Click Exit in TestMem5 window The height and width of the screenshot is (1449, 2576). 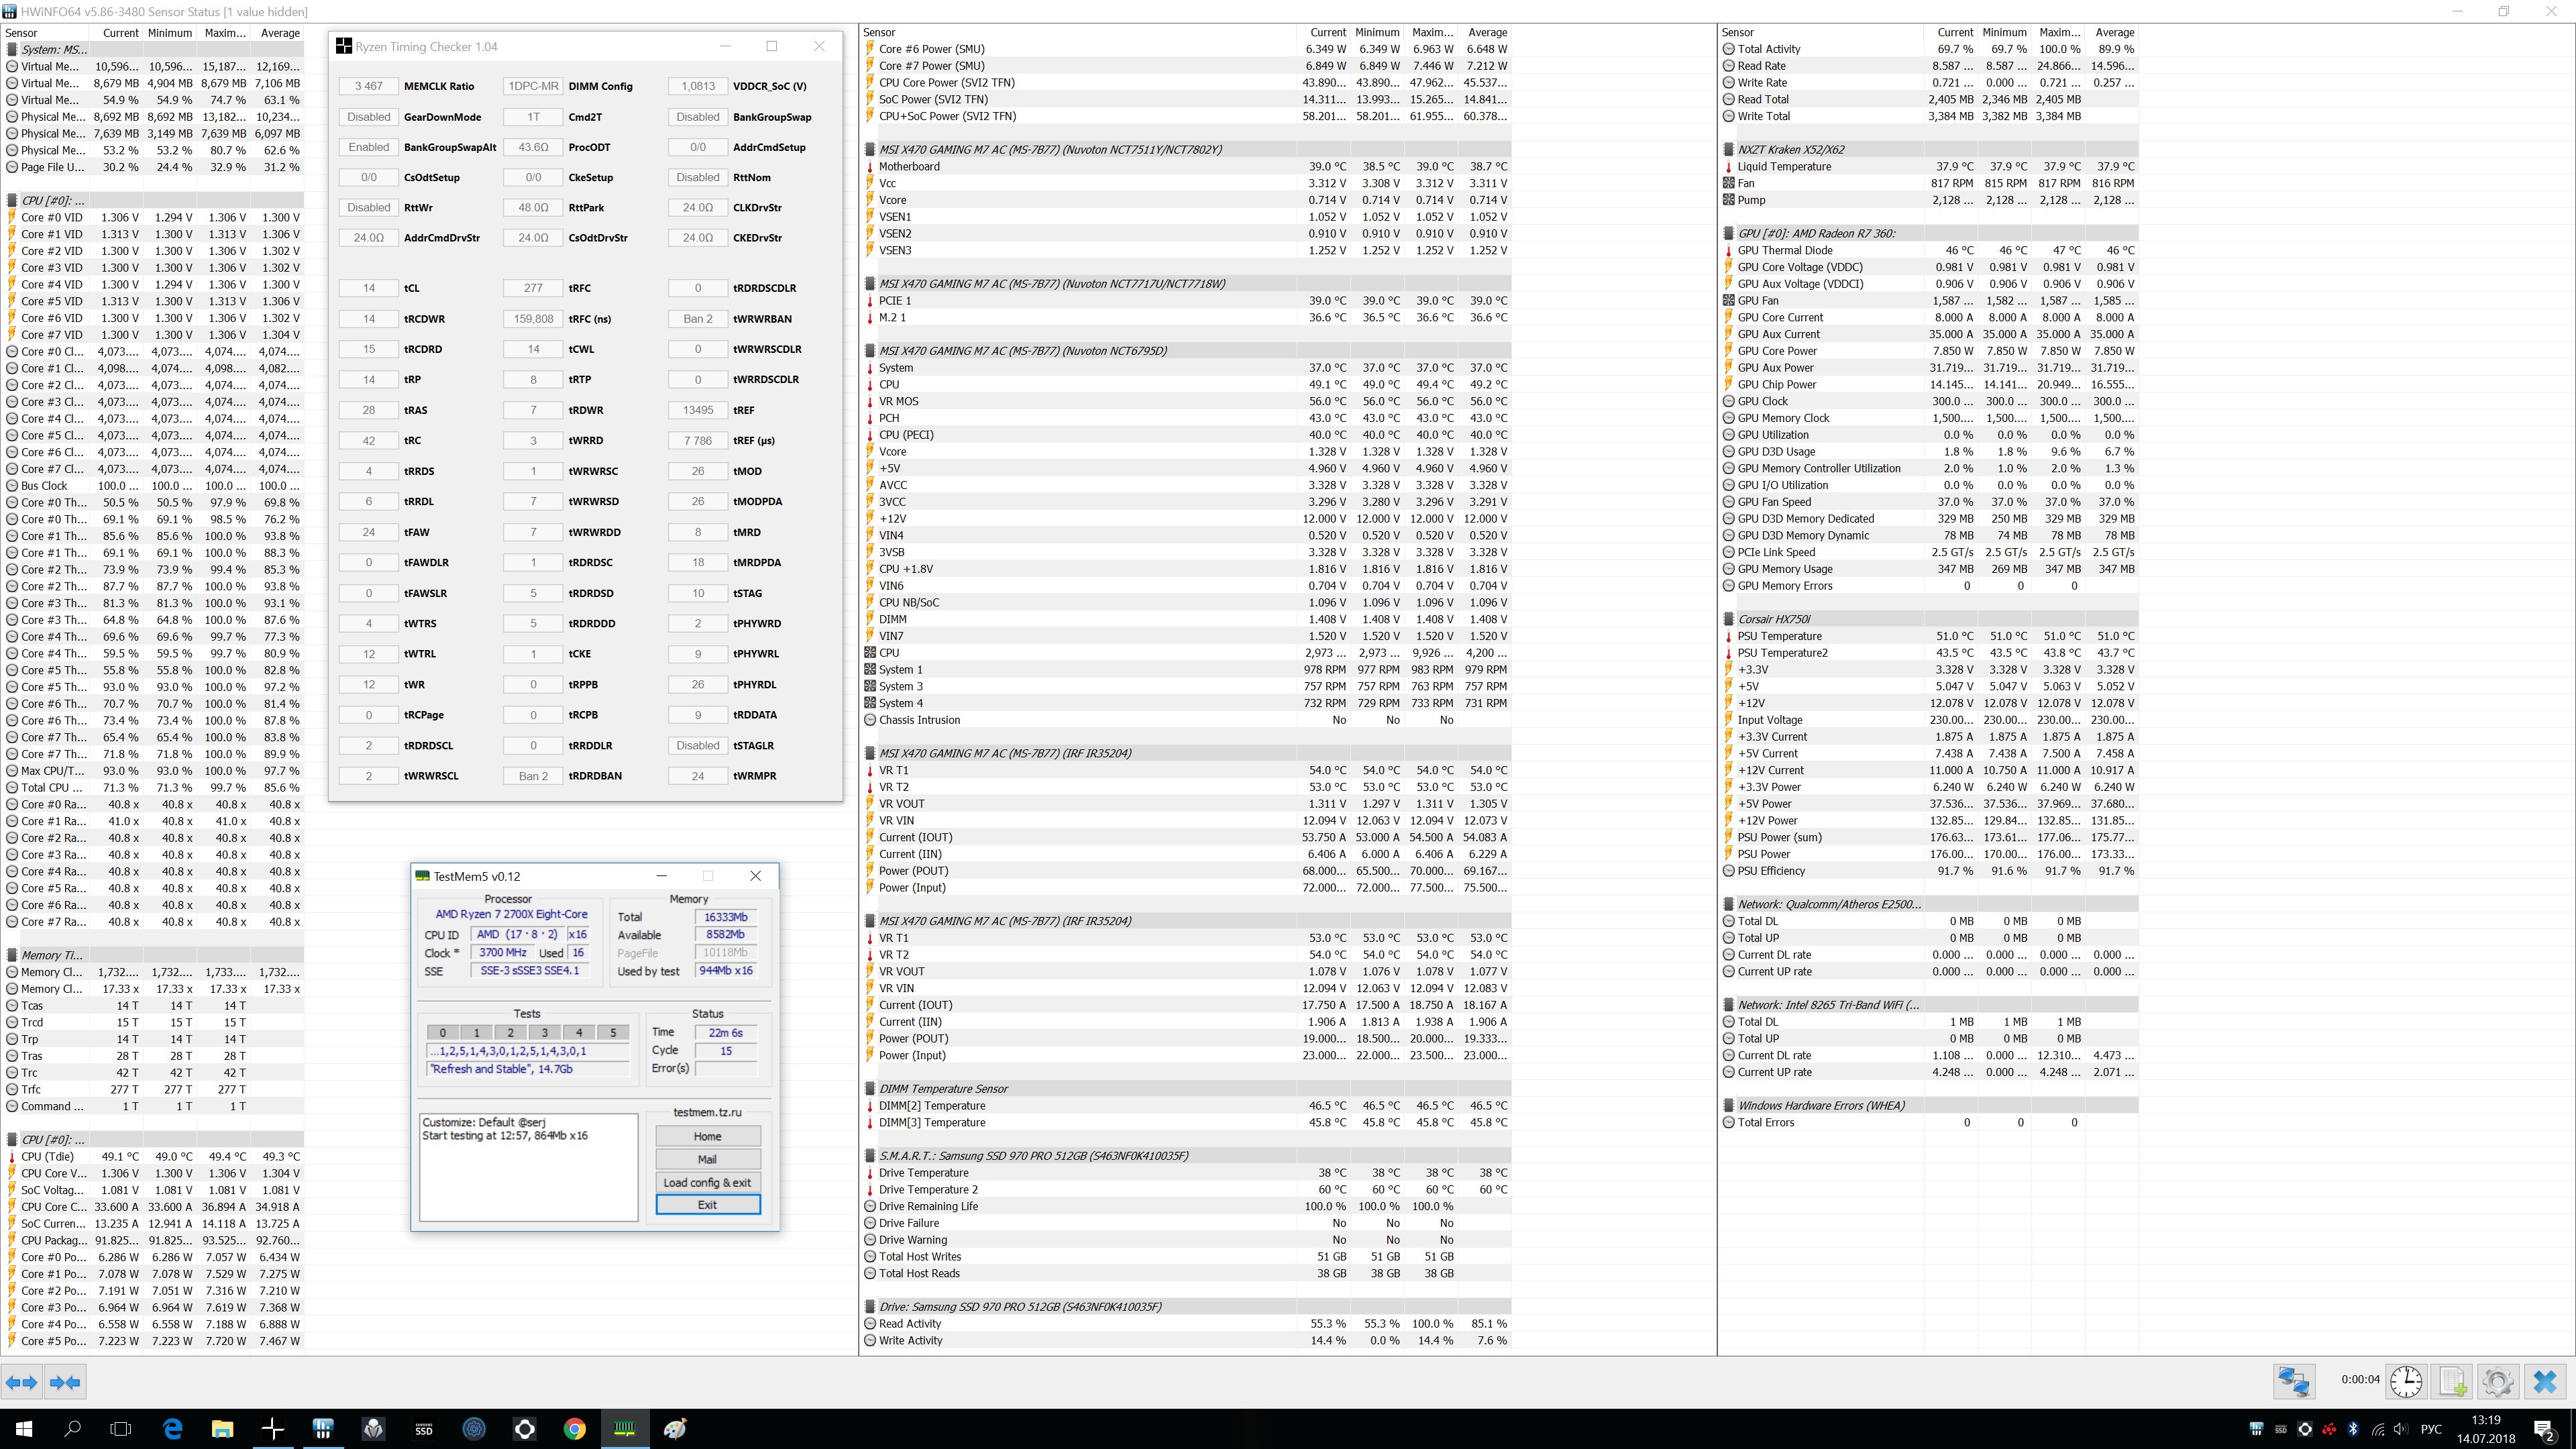coord(707,1205)
